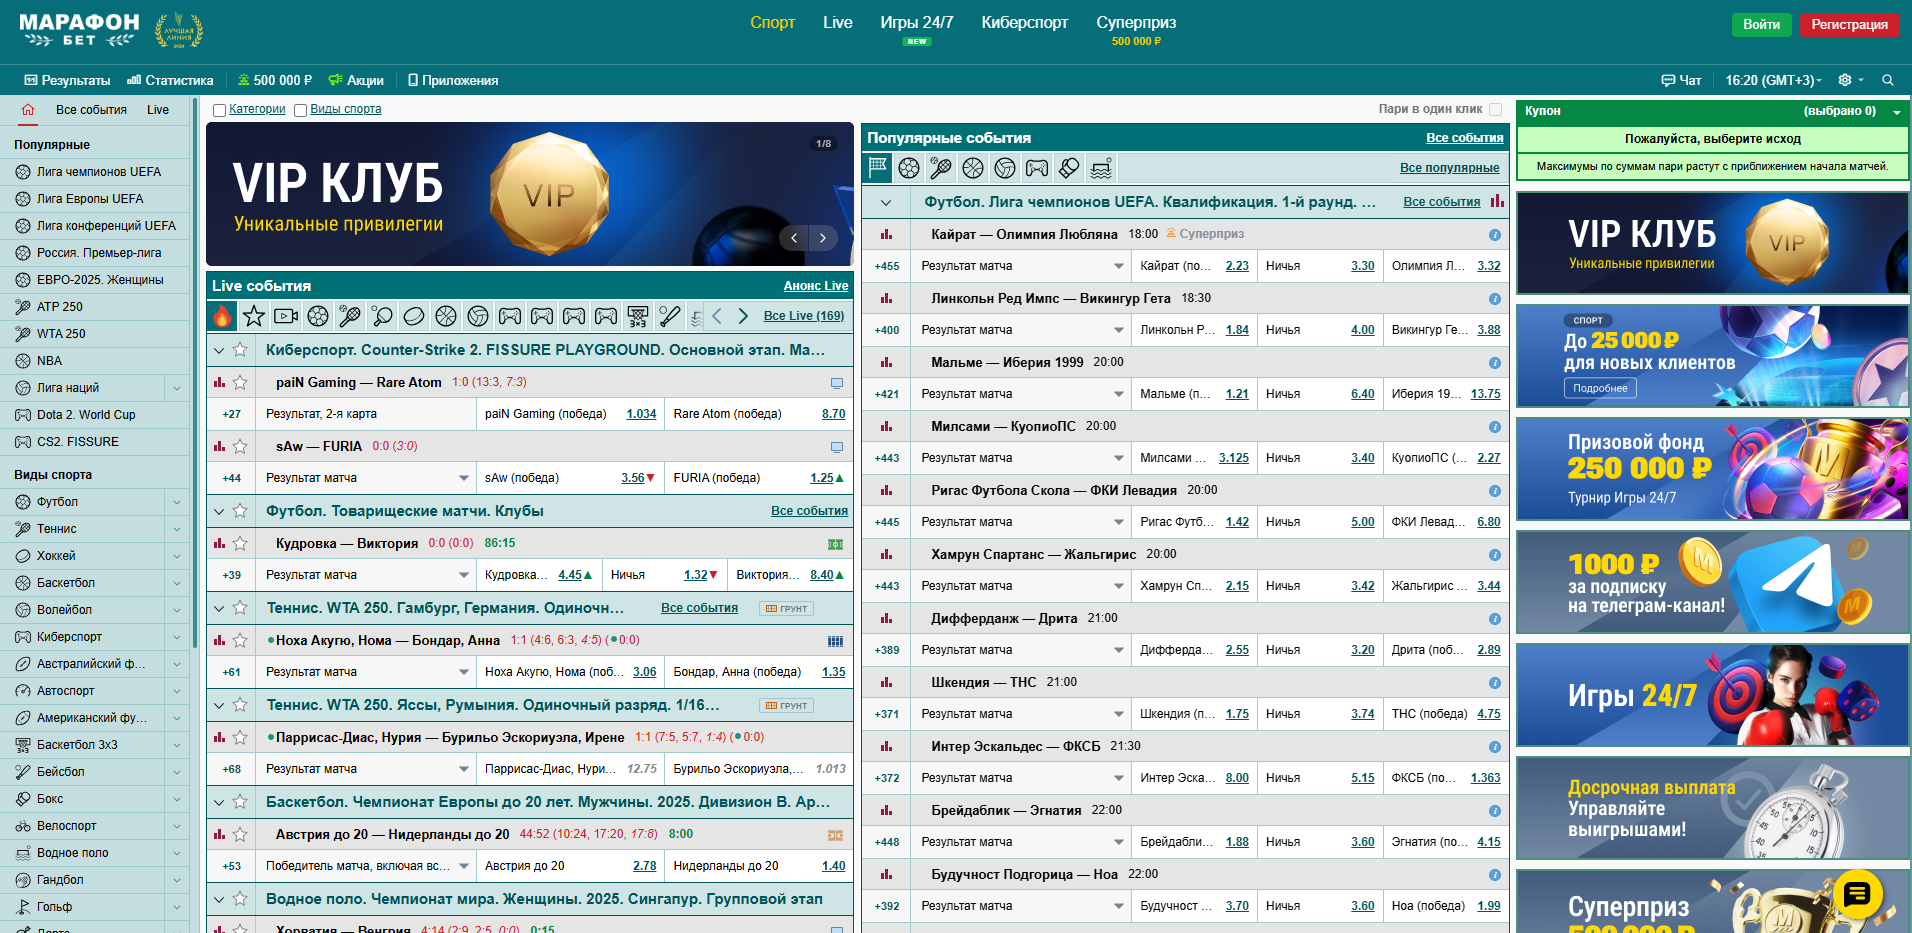Expand the Лига наций chevron in the sidebar
Screen dimensions: 1912x933
click(177, 388)
